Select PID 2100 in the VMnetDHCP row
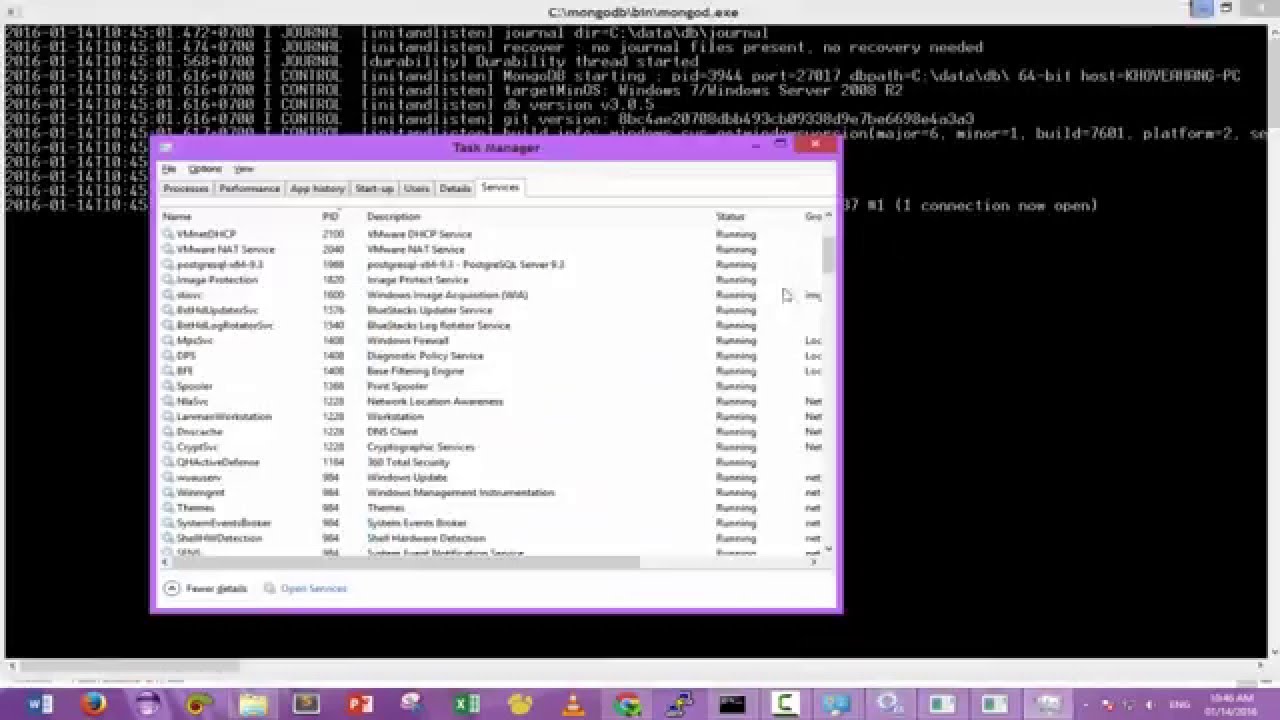1280x720 pixels. tap(333, 234)
